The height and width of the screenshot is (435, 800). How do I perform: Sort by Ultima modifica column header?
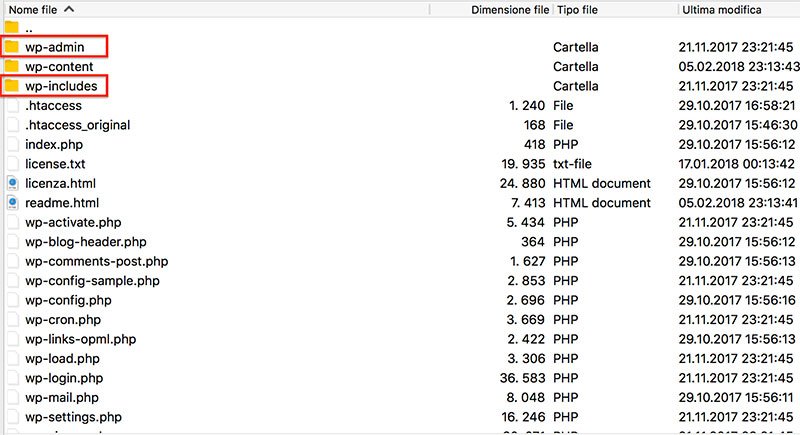[x=721, y=10]
